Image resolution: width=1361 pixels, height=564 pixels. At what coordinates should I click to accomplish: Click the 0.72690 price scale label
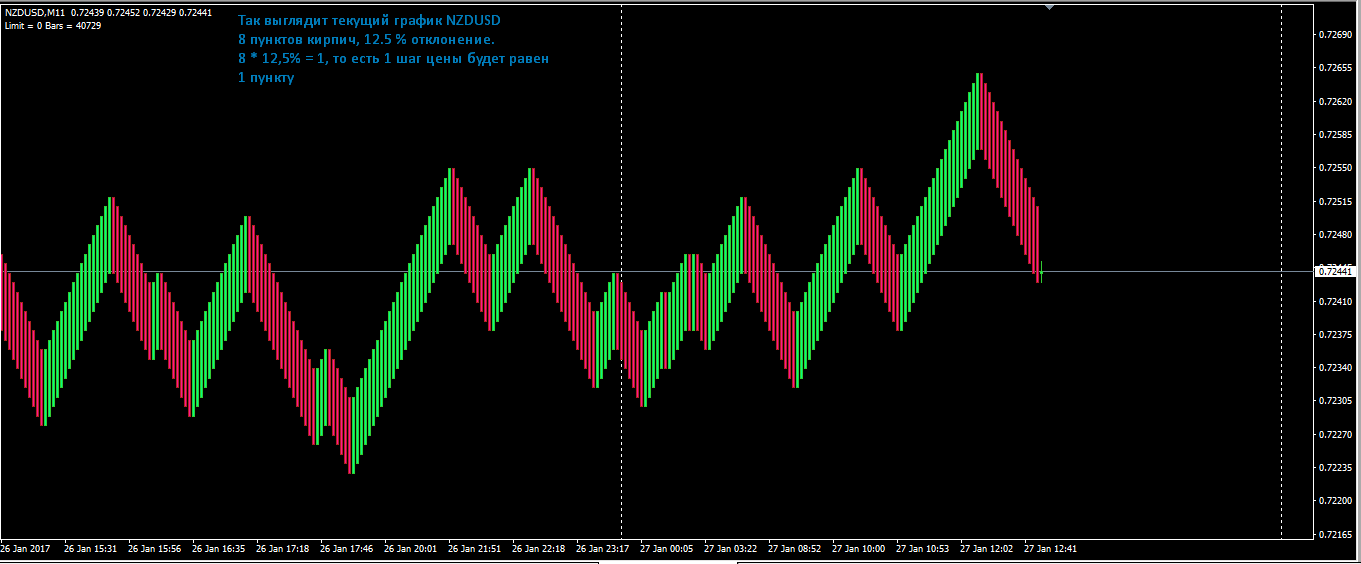pos(1336,35)
